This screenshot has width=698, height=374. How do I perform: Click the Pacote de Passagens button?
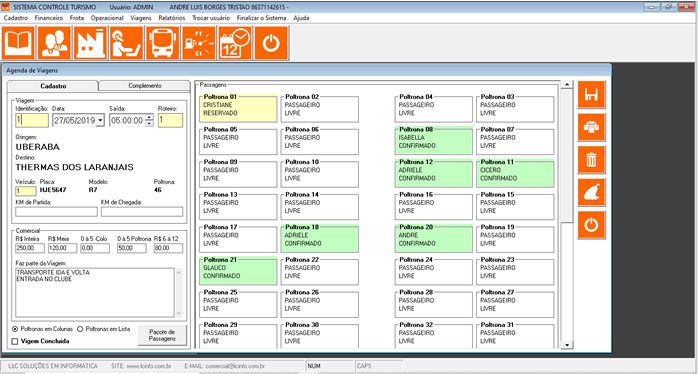point(162,335)
